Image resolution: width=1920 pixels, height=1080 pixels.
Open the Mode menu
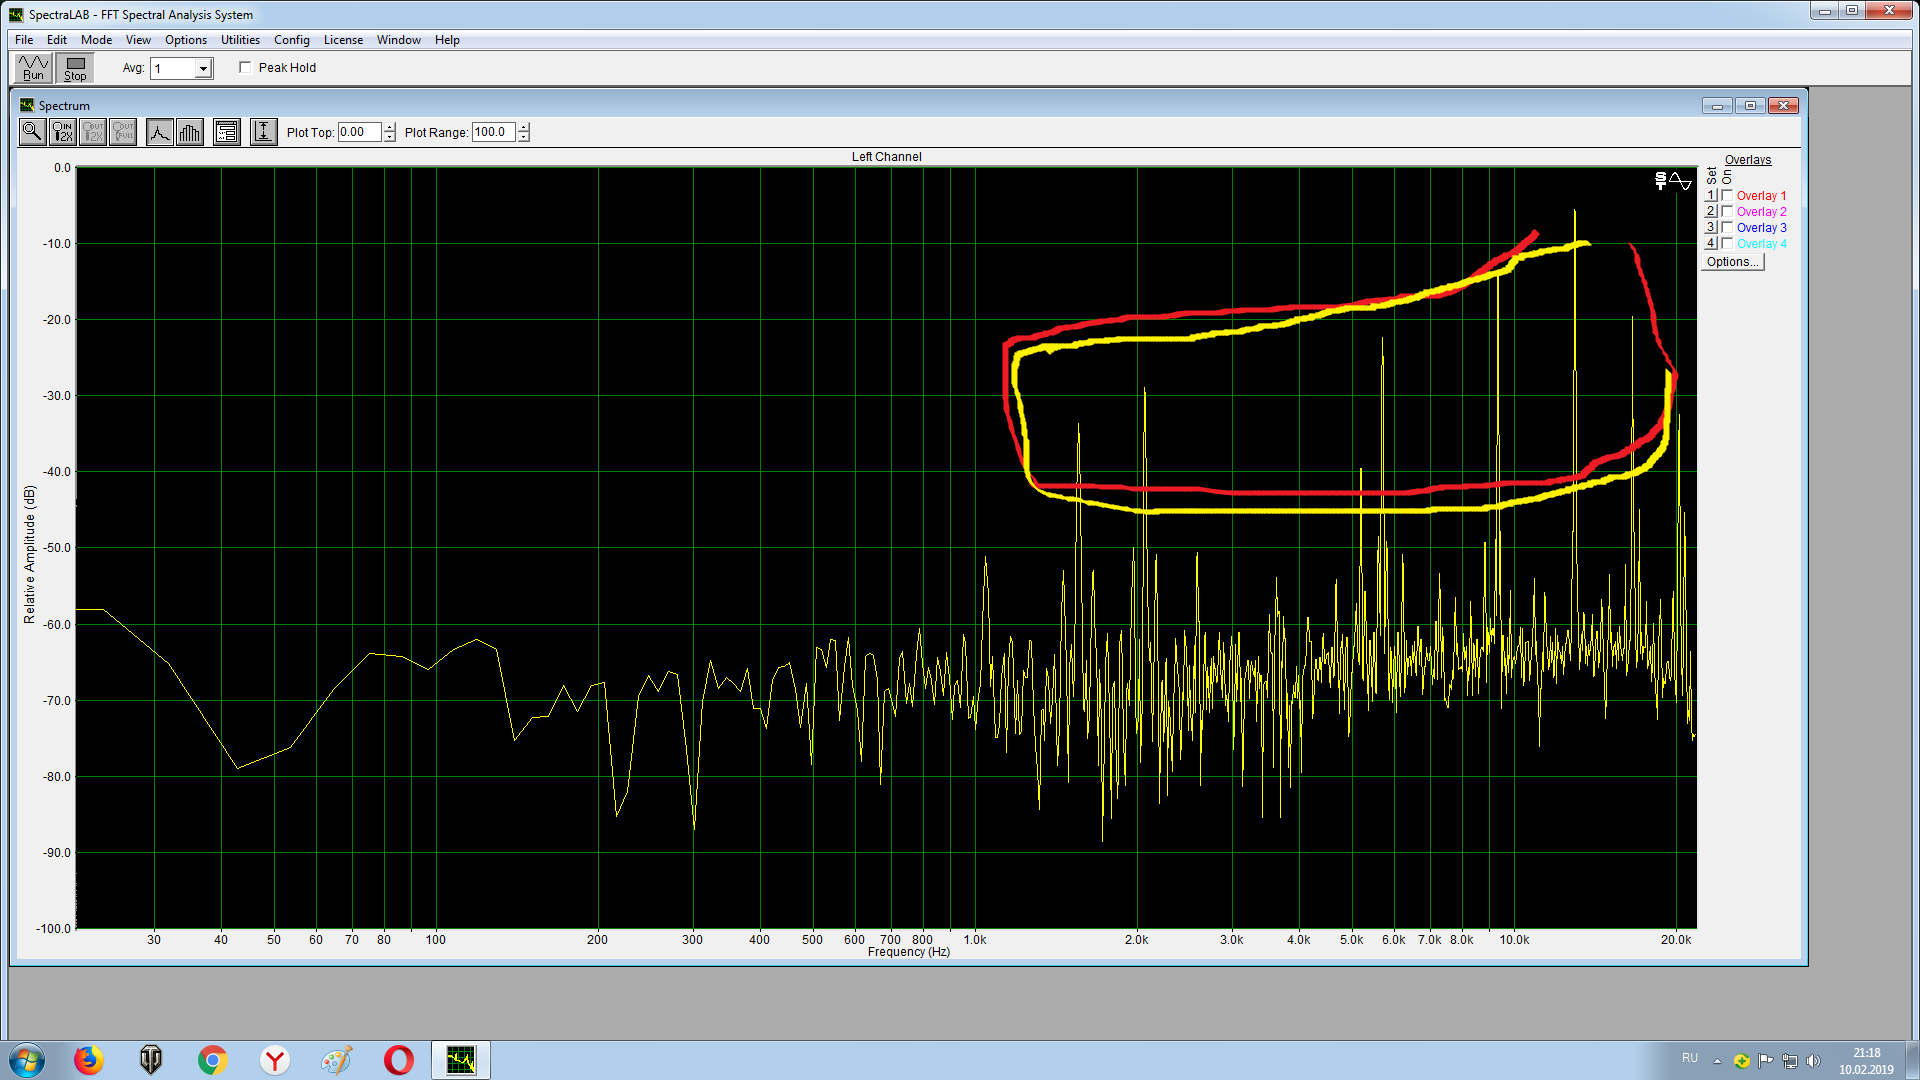(96, 40)
